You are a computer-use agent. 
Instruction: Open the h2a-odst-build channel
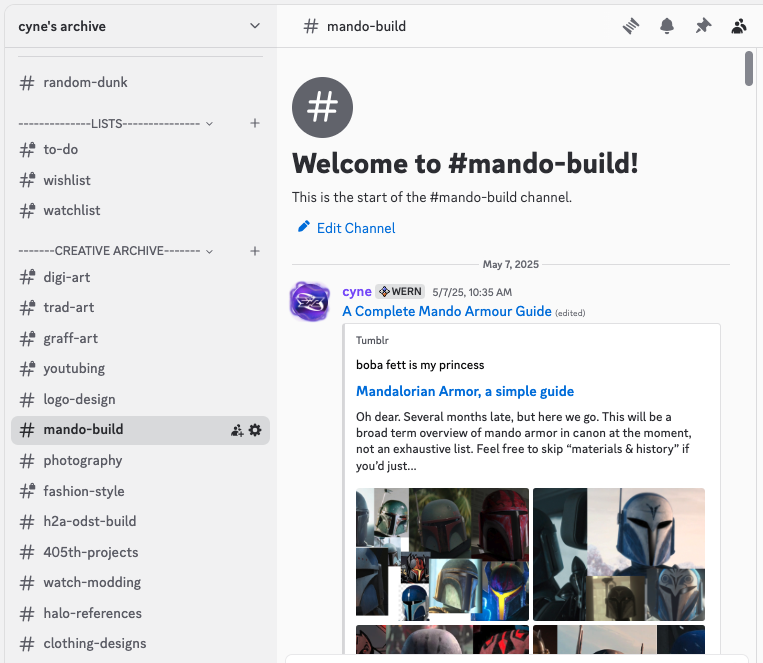pyautogui.click(x=140, y=521)
